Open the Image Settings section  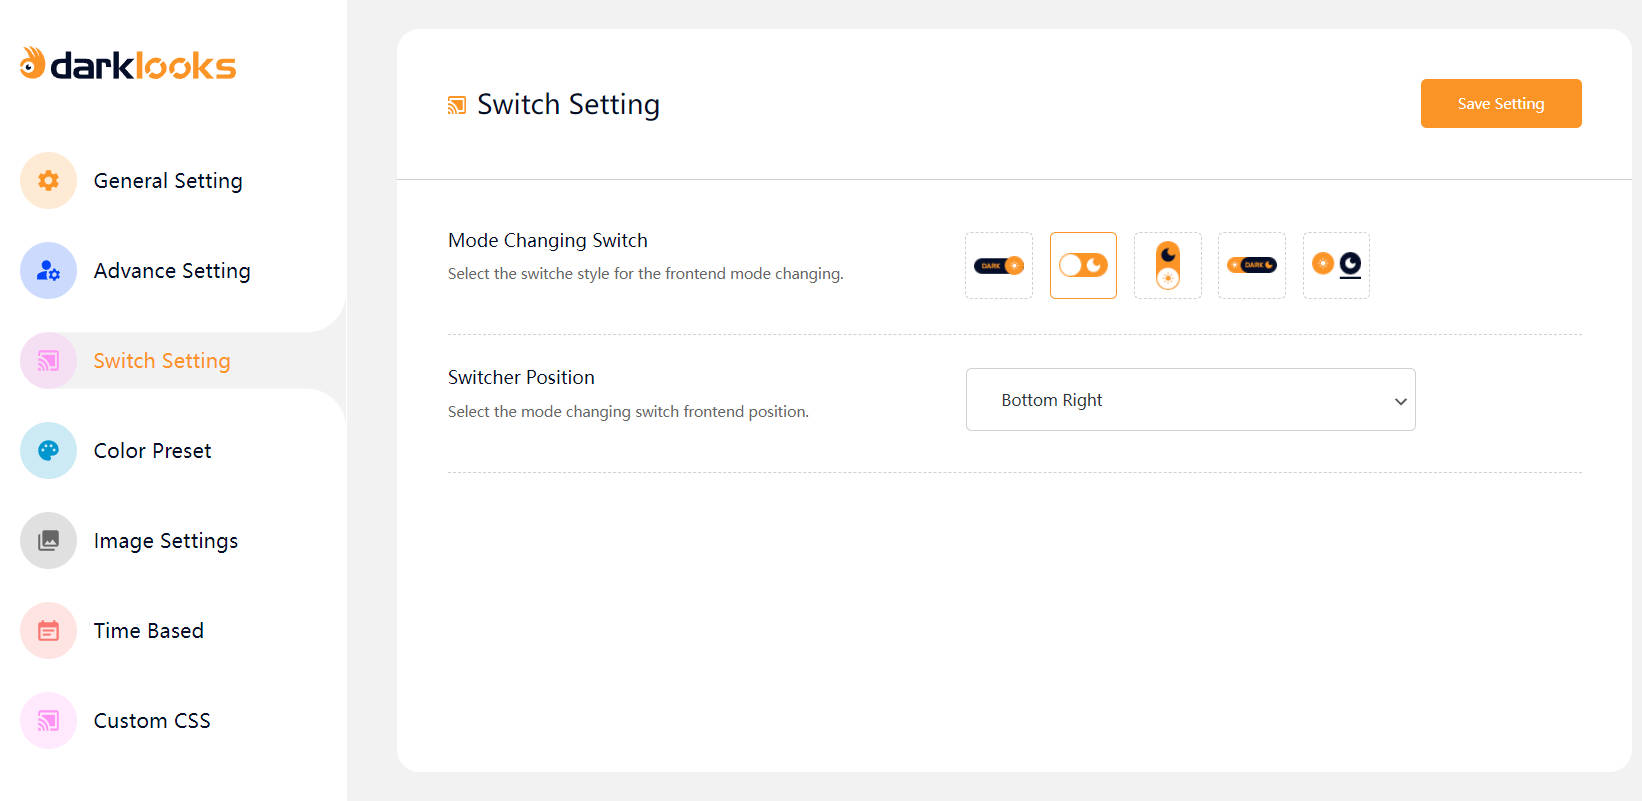pyautogui.click(x=165, y=541)
